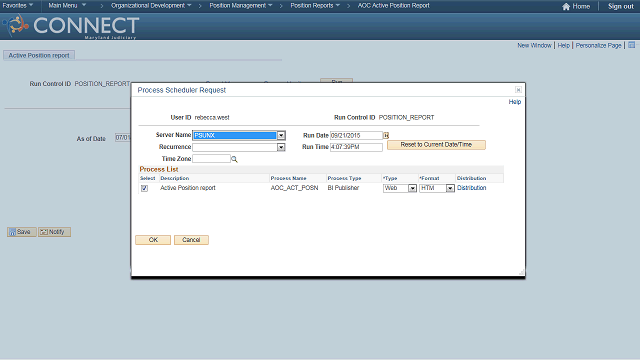Click the CONNECT Maryland Judiciary logo

[x=71, y=26]
